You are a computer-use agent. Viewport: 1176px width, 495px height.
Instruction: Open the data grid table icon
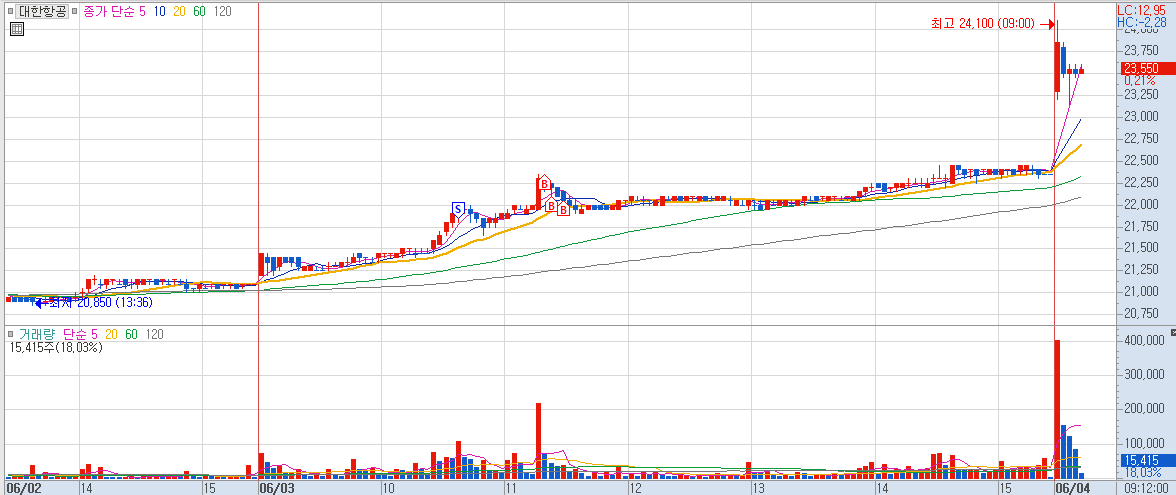pos(17,29)
